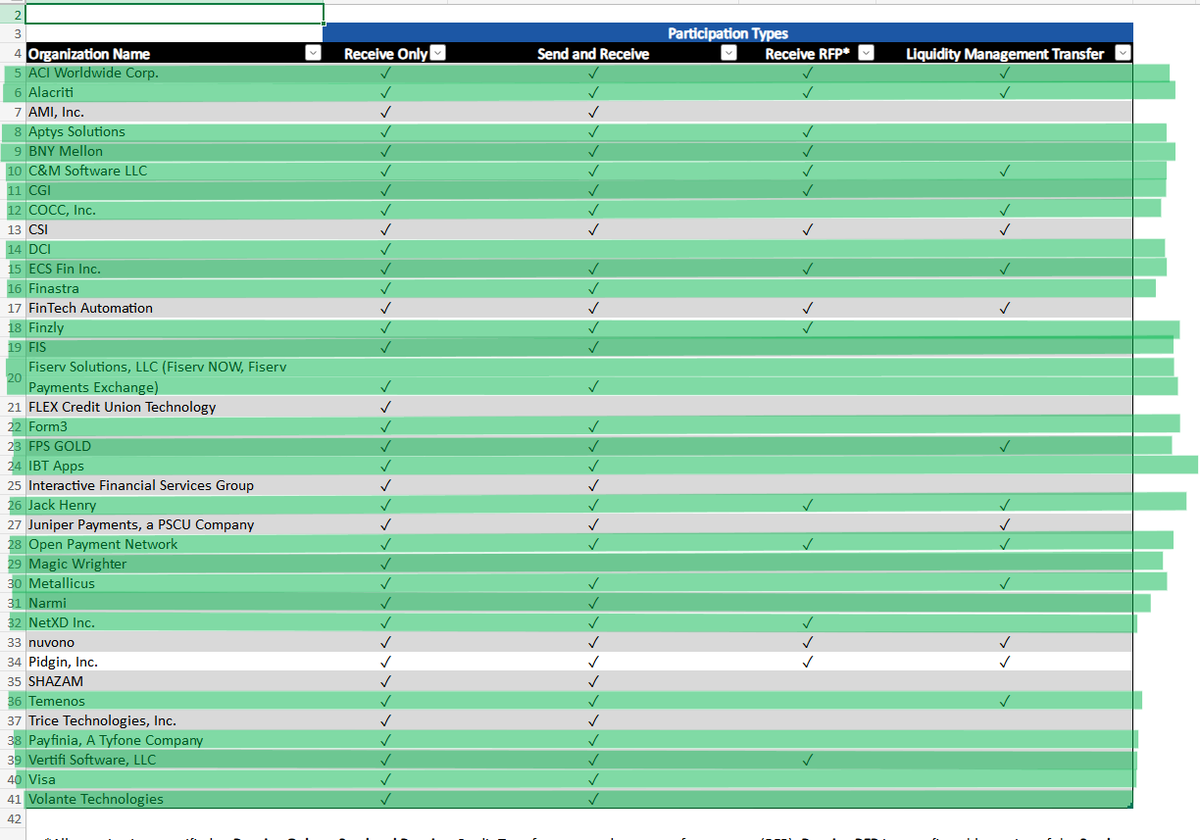
Task: Select the Finastra cell
Action: [x=174, y=288]
